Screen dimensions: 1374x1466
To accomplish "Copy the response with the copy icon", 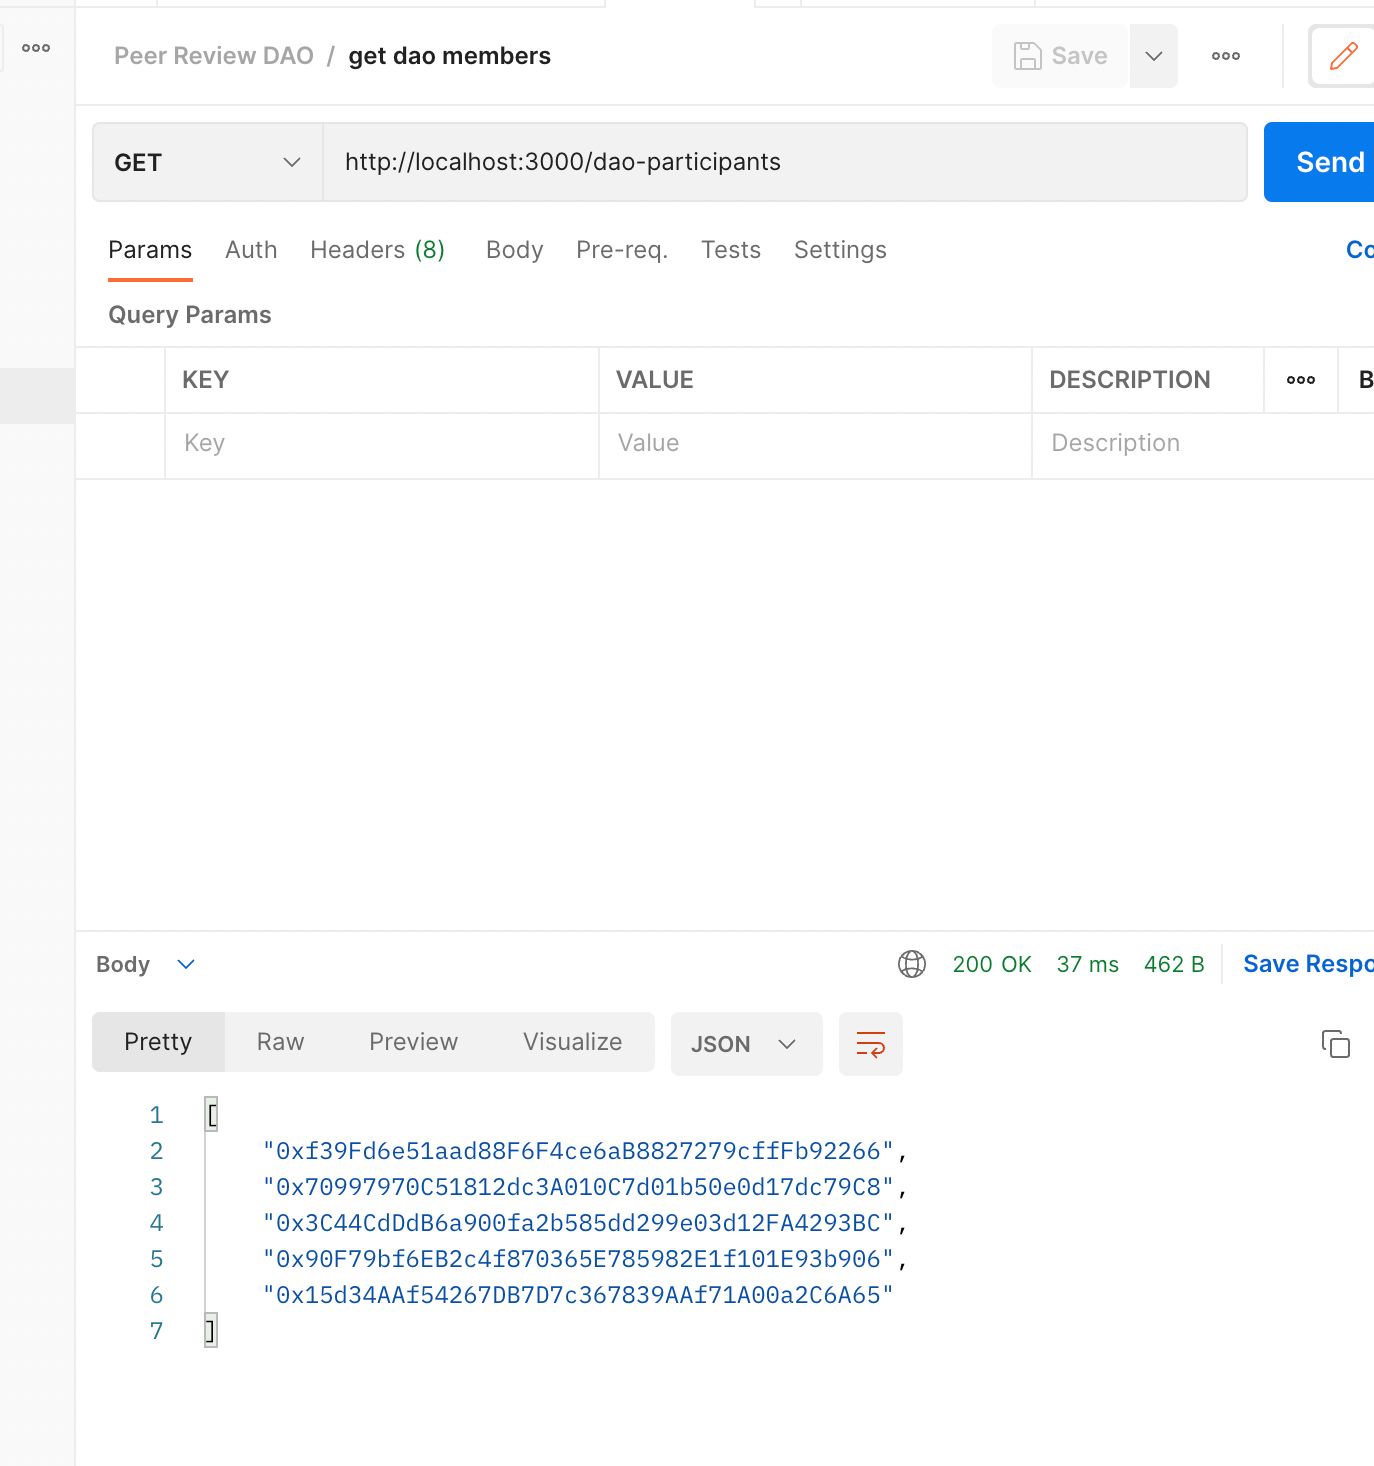I will coord(1336,1044).
